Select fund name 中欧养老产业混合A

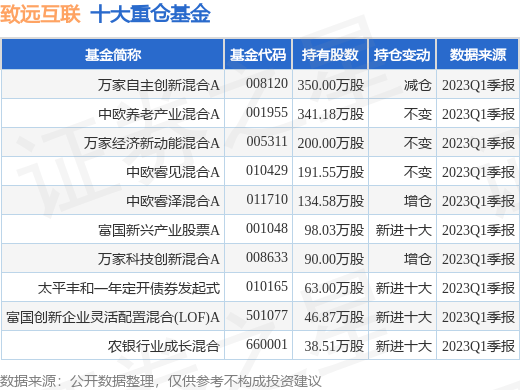click(159, 114)
